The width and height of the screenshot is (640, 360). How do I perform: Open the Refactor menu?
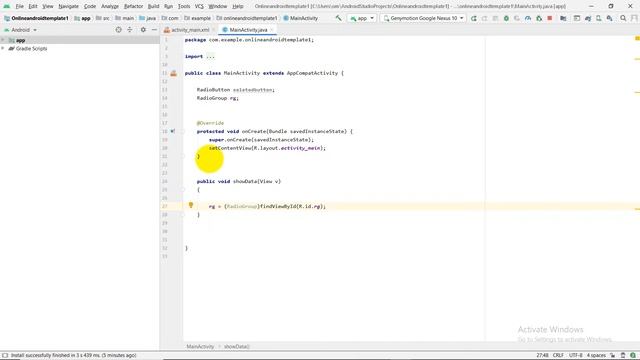tap(133, 6)
